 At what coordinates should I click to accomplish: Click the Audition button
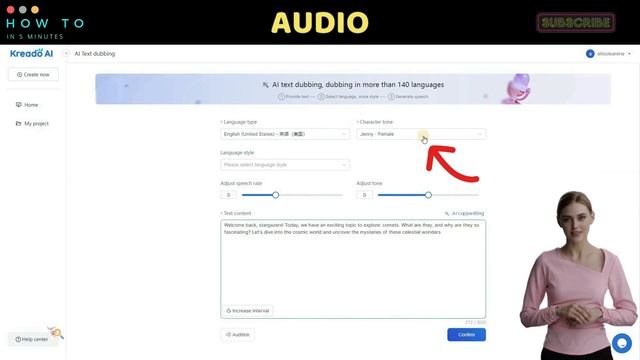pyautogui.click(x=238, y=335)
